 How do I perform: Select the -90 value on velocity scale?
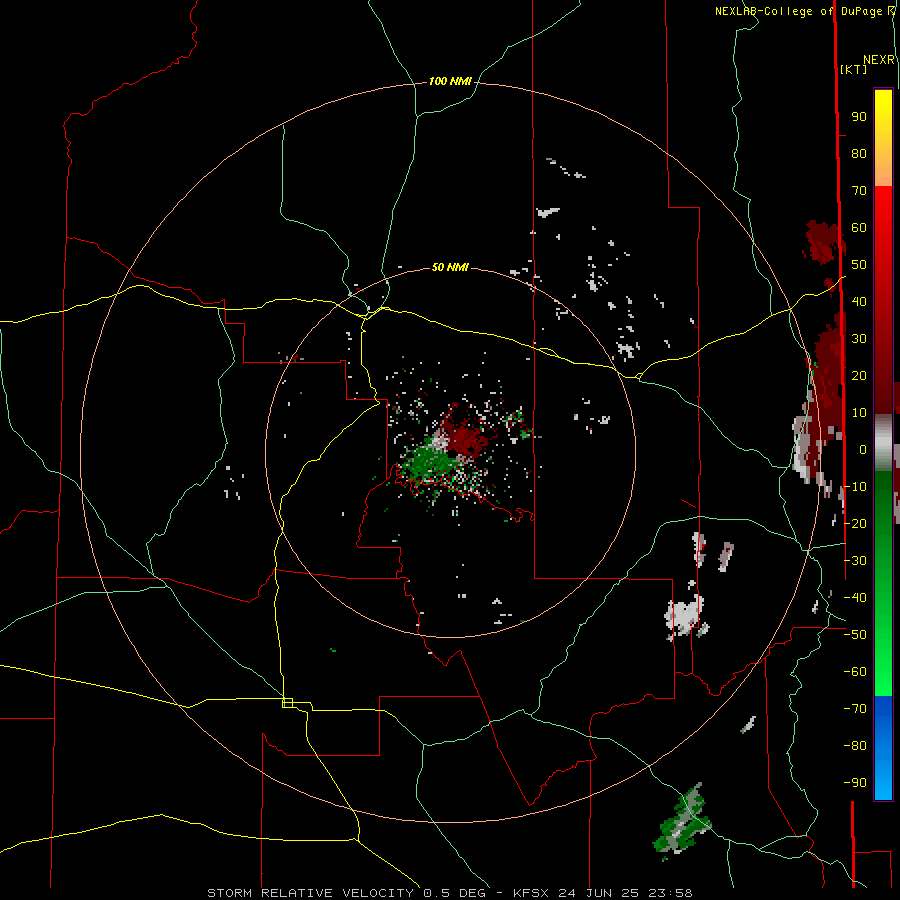coord(855,783)
